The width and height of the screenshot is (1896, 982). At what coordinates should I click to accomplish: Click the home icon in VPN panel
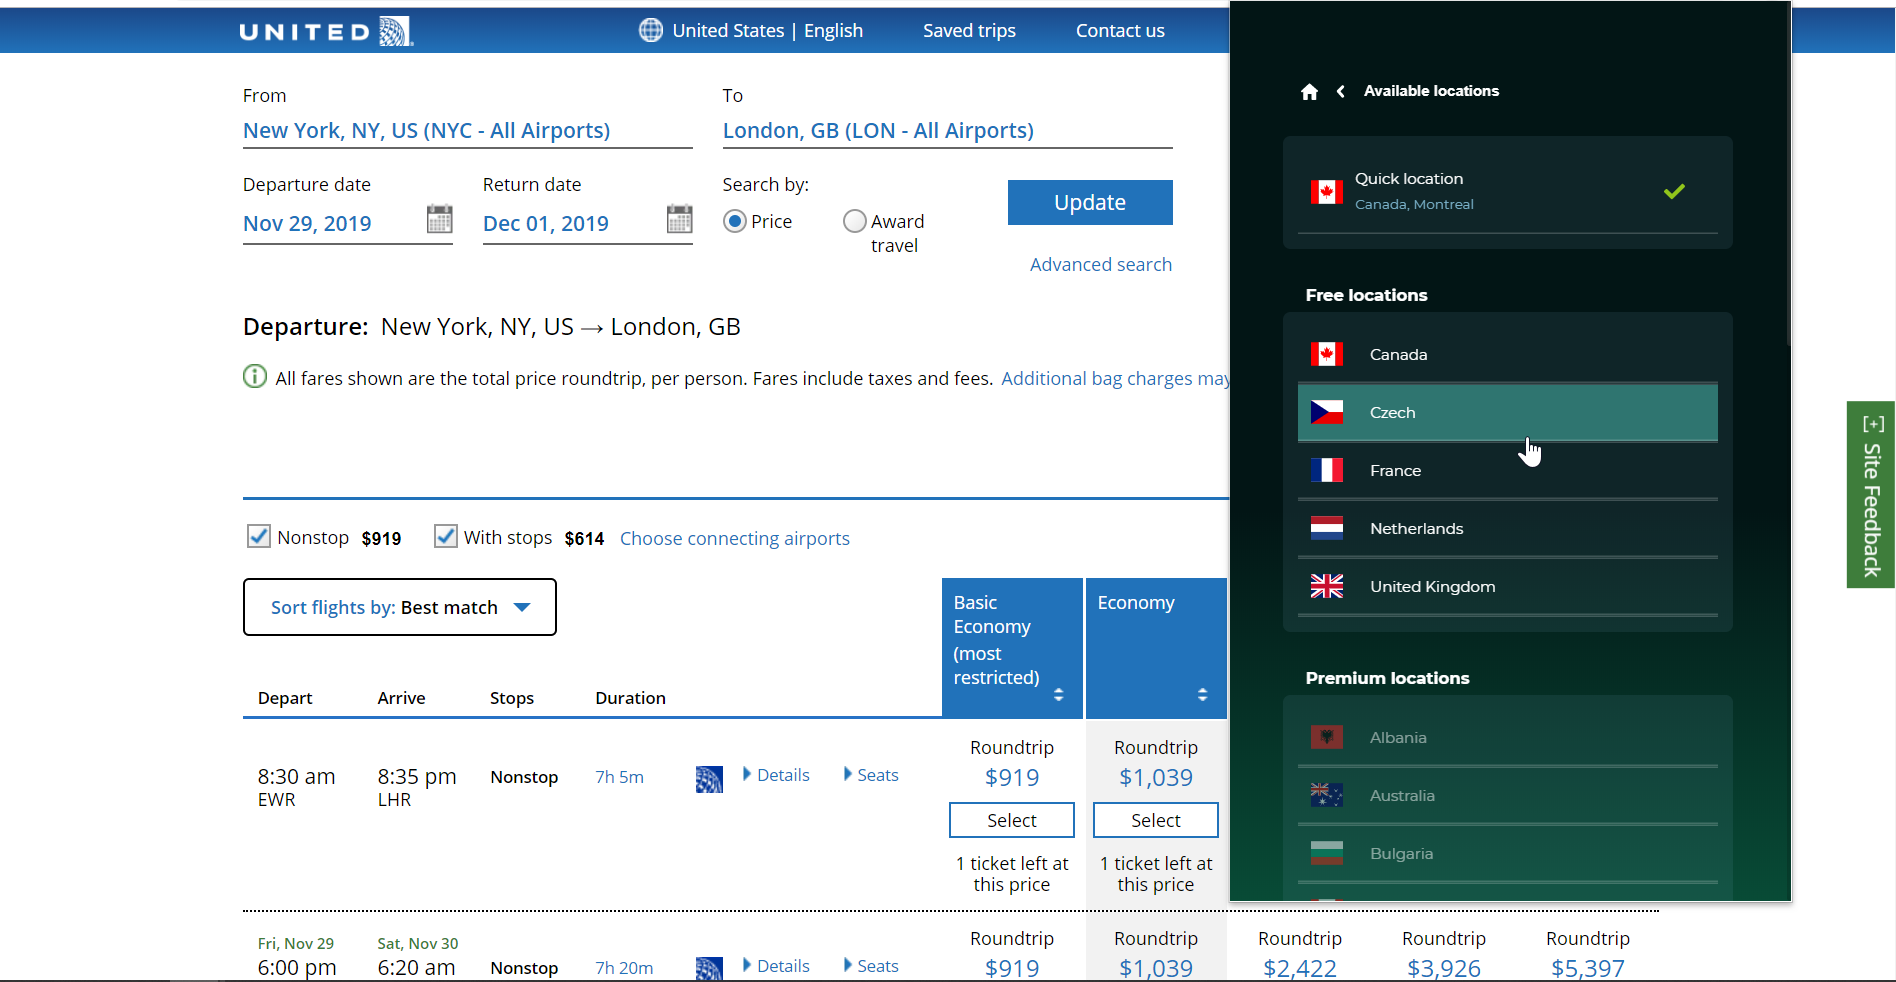pos(1309,92)
